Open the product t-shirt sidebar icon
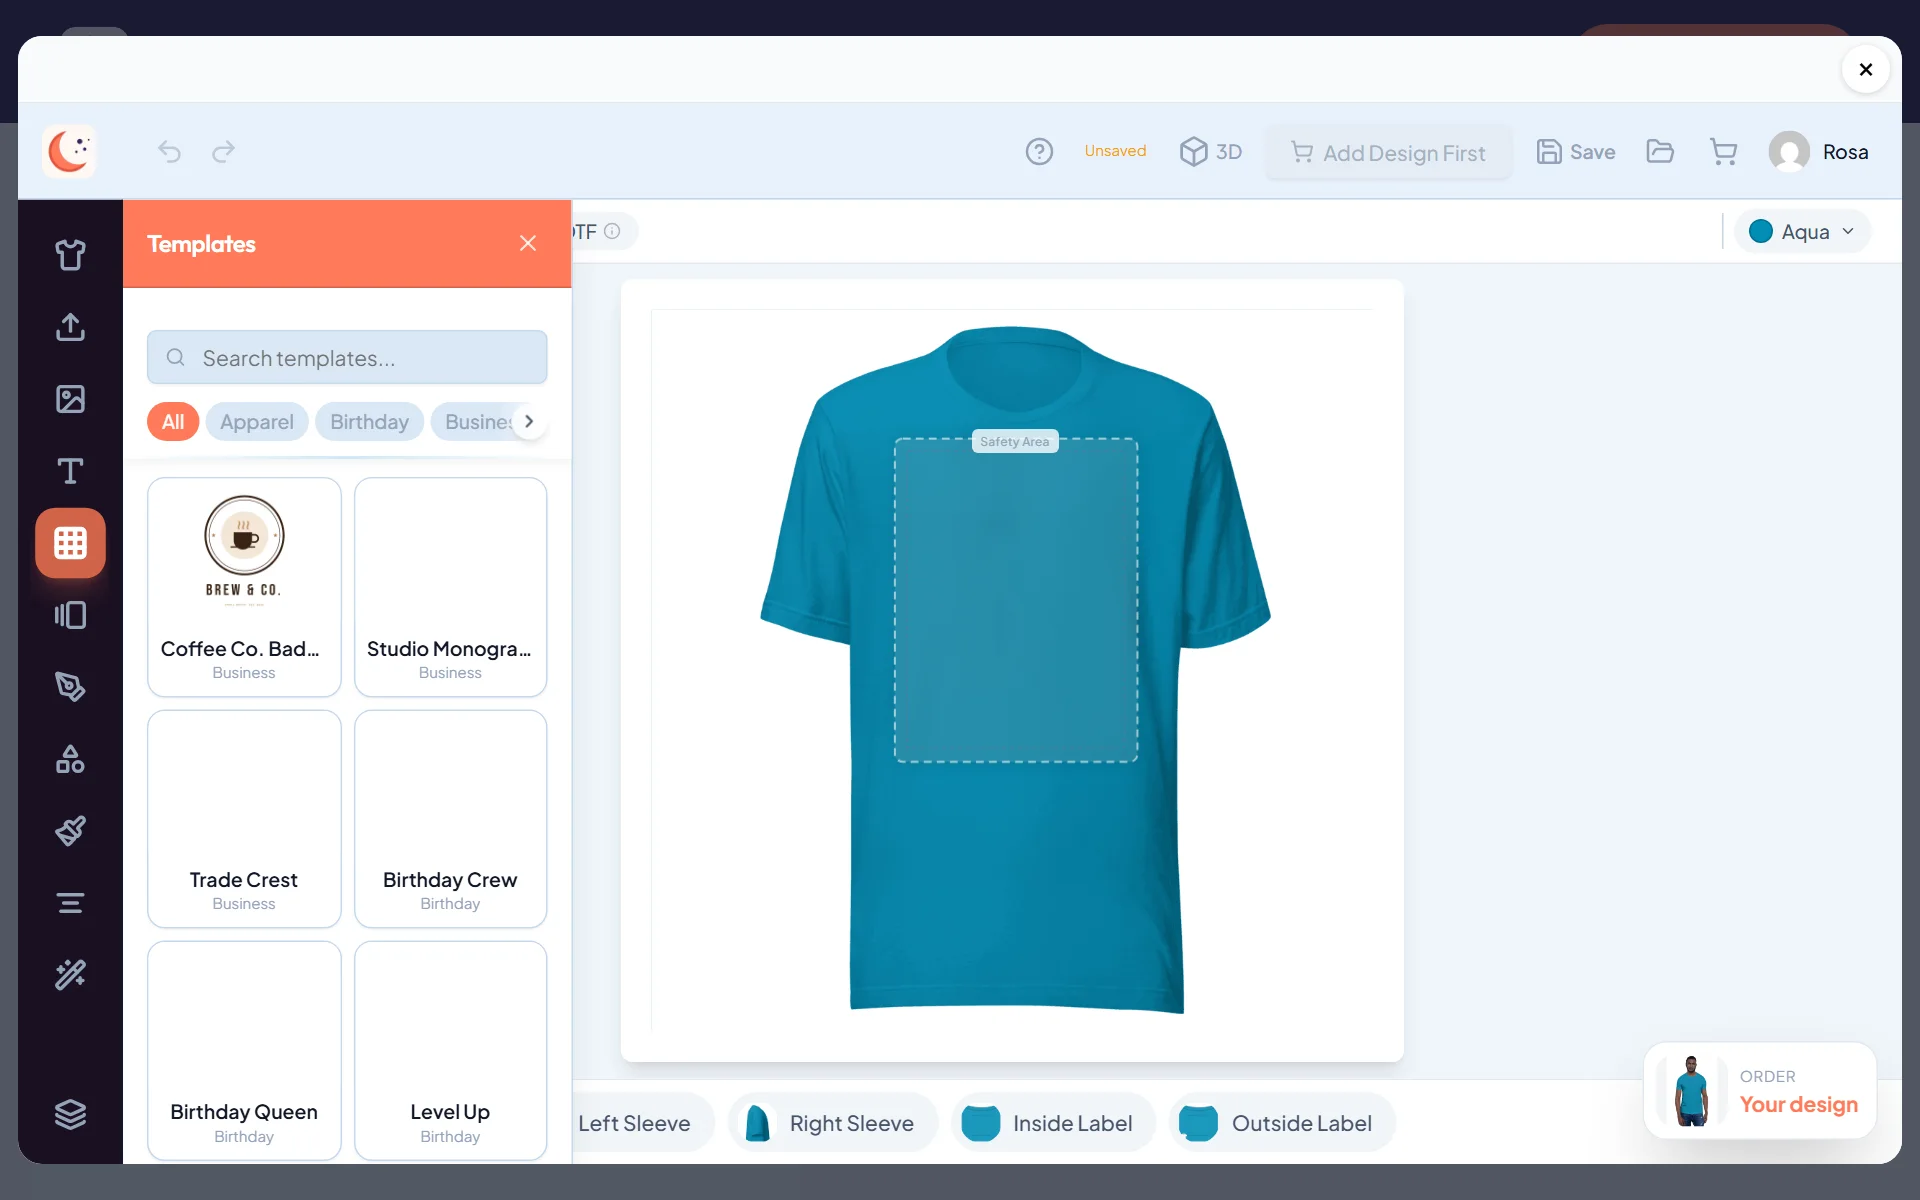The width and height of the screenshot is (1920, 1200). [70, 255]
